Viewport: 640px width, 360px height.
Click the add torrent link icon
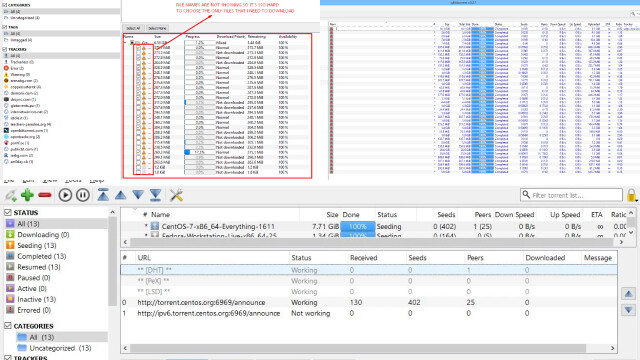tap(11, 196)
